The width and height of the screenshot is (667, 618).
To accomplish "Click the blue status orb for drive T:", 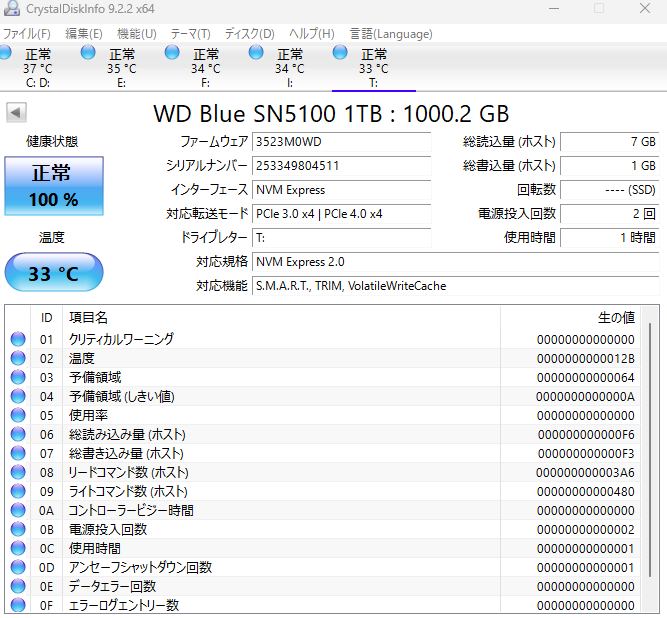I will click(x=340, y=52).
